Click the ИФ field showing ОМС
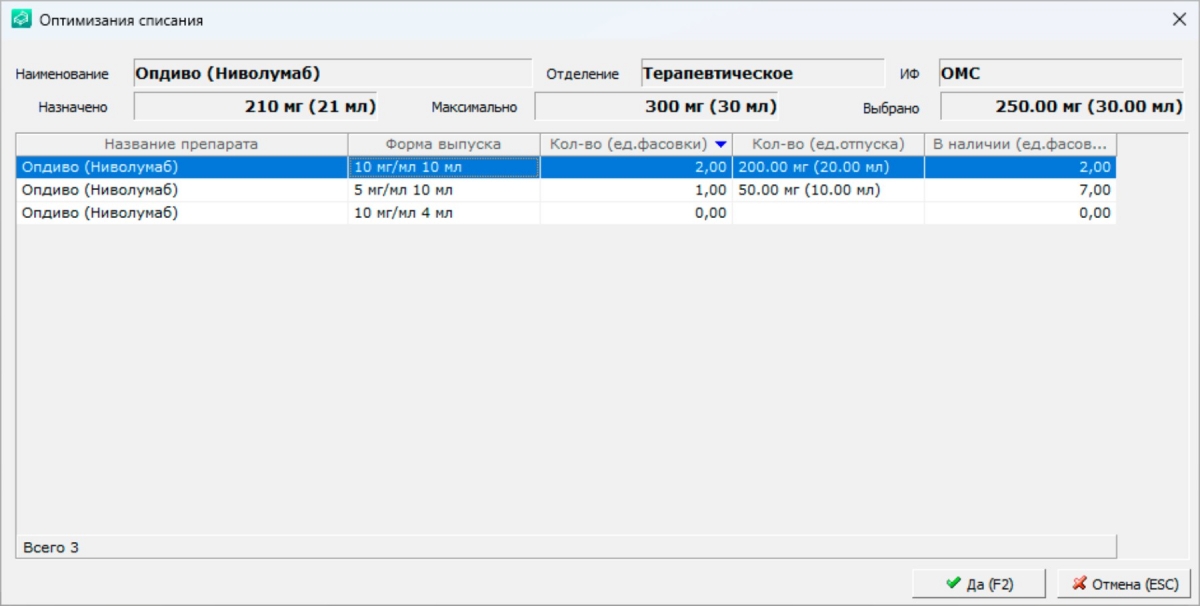The width and height of the screenshot is (1200, 606). [x=1060, y=73]
